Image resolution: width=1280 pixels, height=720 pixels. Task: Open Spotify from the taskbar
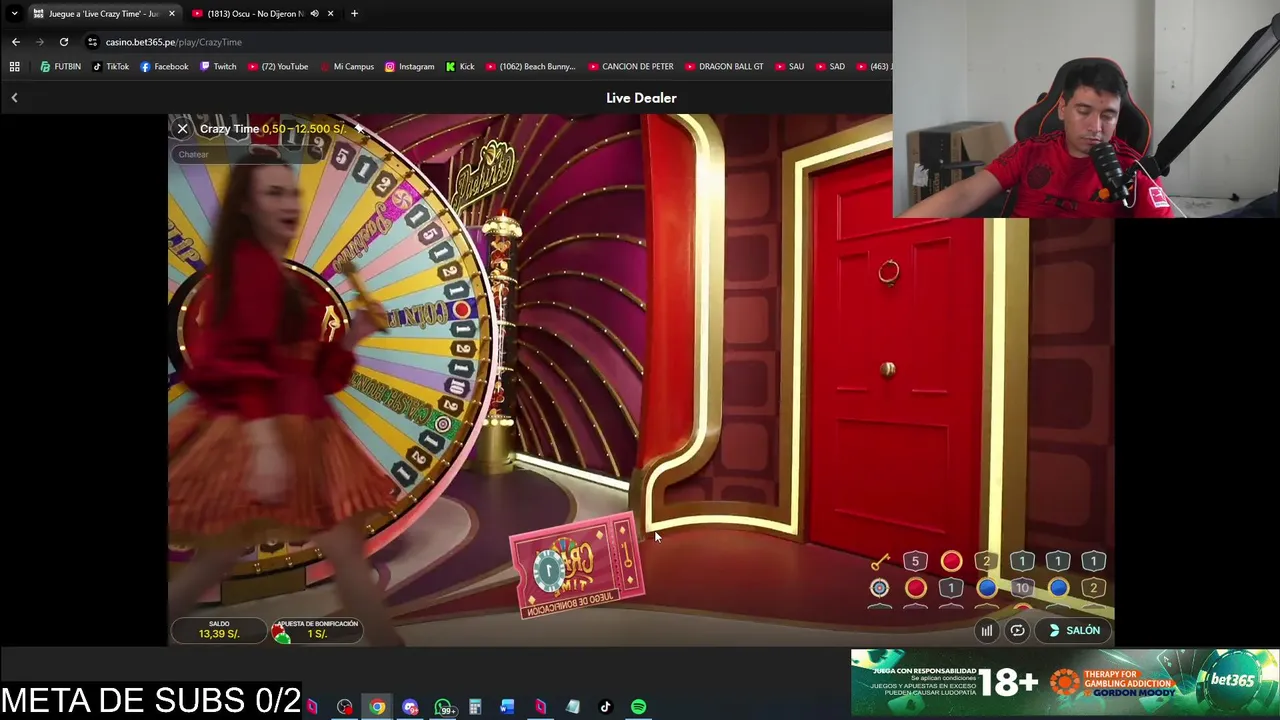(x=638, y=707)
